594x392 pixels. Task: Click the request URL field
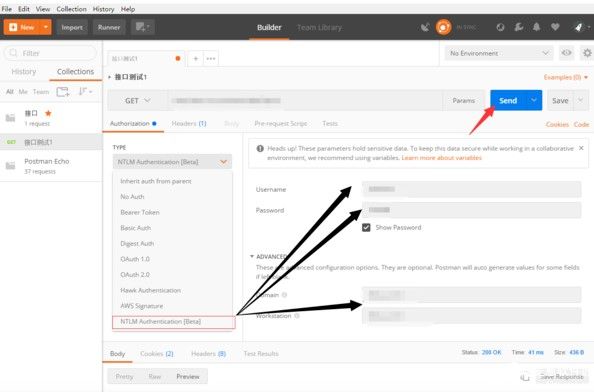pos(305,101)
